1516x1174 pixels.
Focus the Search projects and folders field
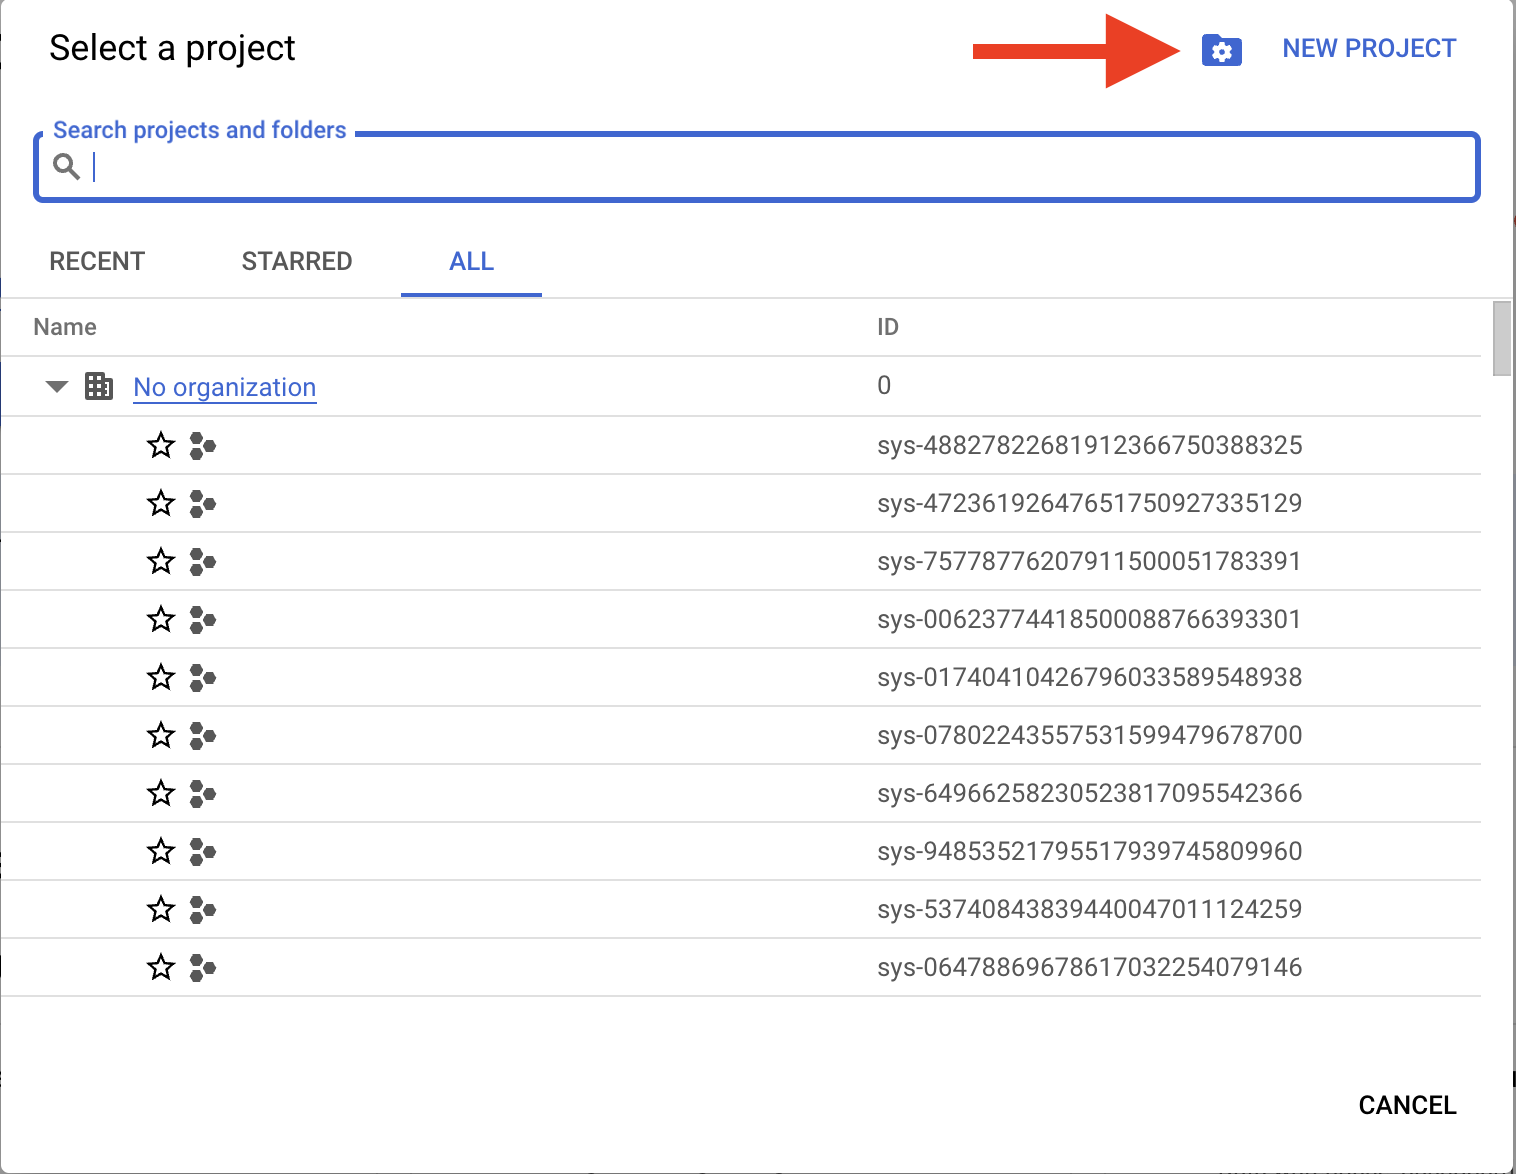(757, 166)
